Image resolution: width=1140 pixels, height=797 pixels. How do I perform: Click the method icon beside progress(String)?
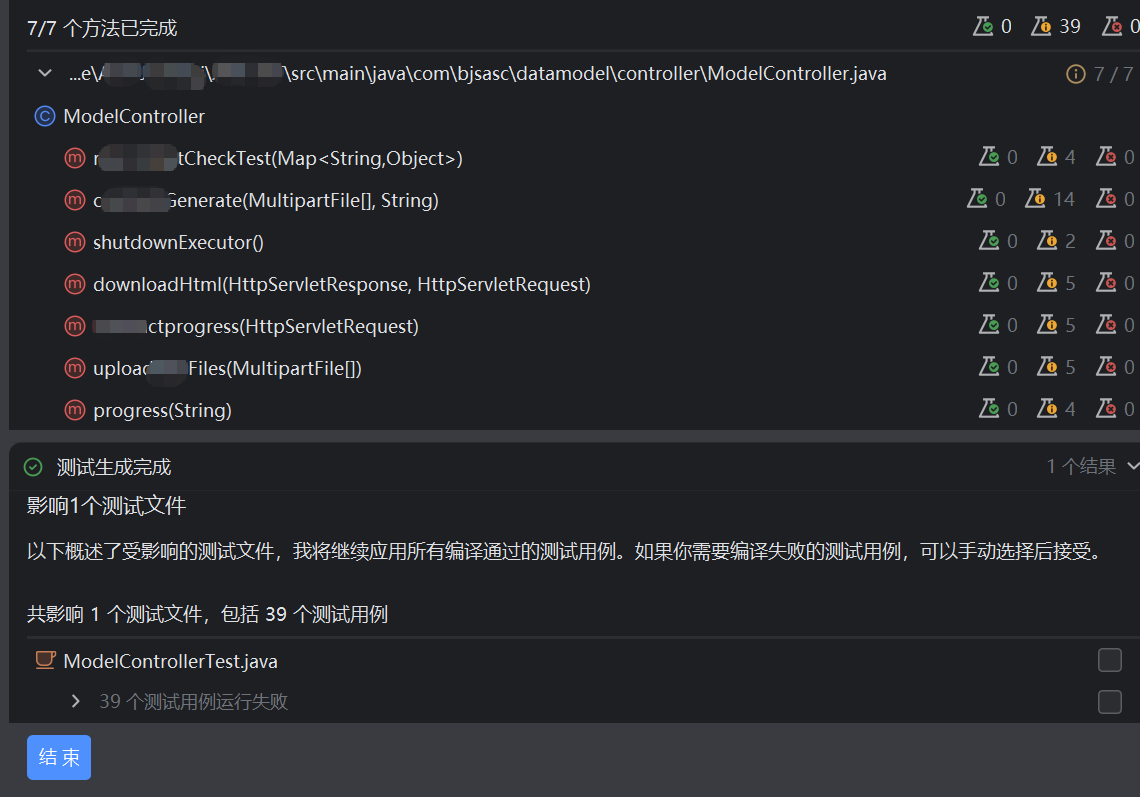(74, 408)
